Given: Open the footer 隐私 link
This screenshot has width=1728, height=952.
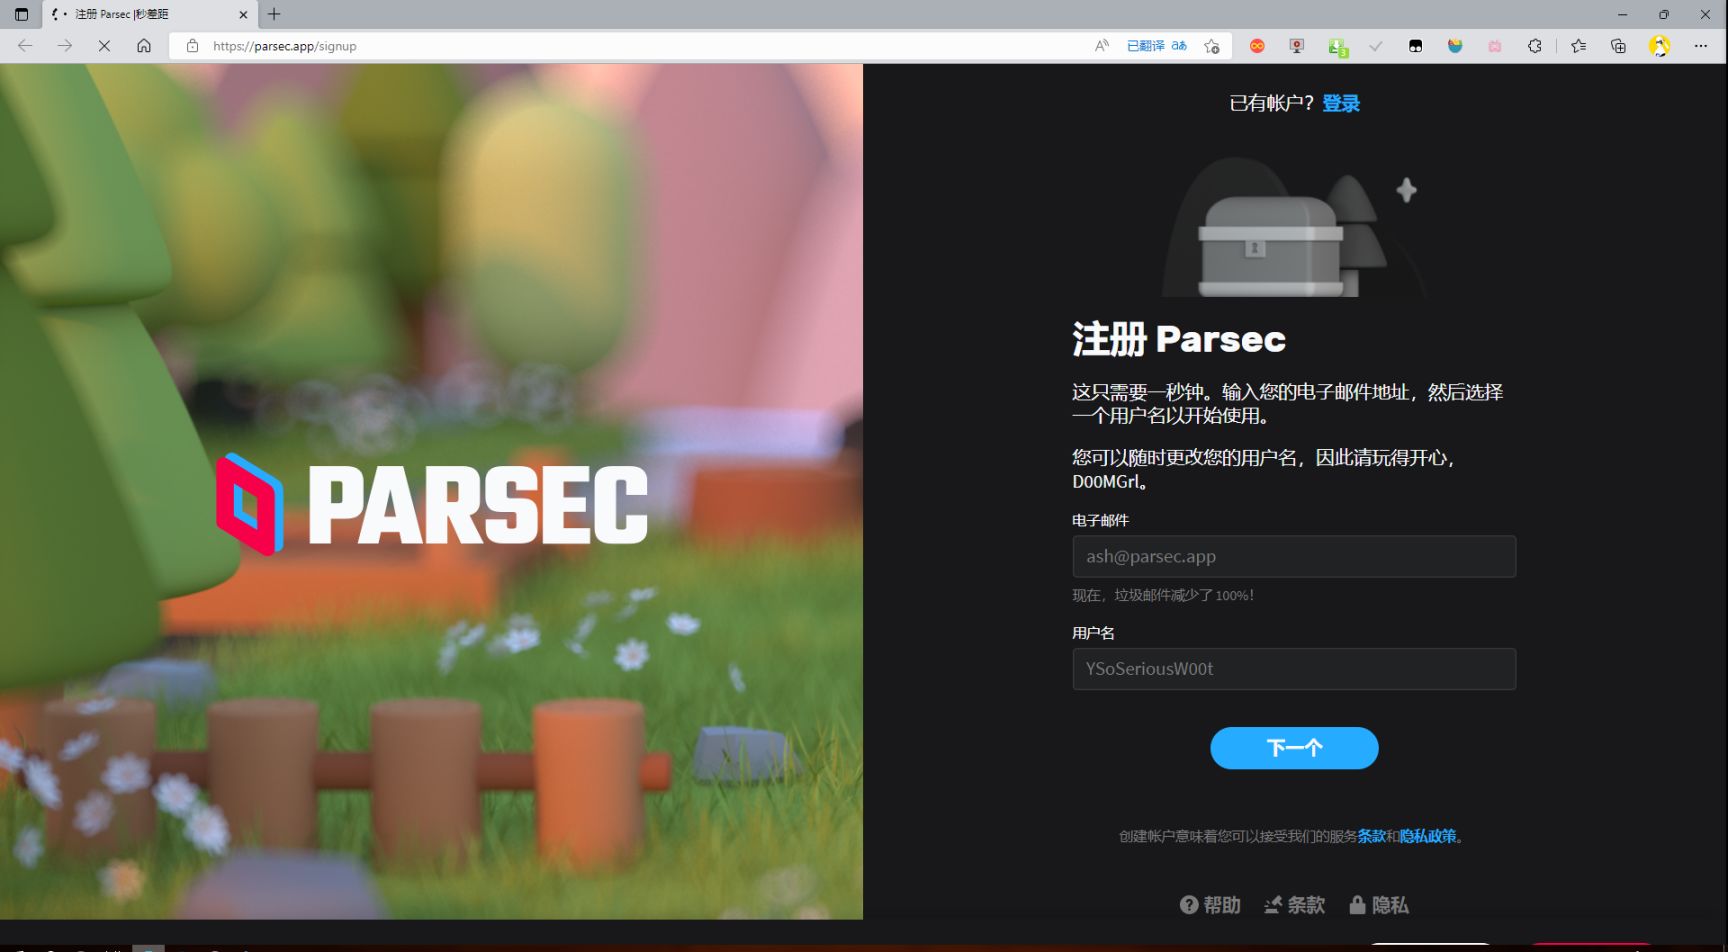Looking at the screenshot, I should click(1379, 905).
